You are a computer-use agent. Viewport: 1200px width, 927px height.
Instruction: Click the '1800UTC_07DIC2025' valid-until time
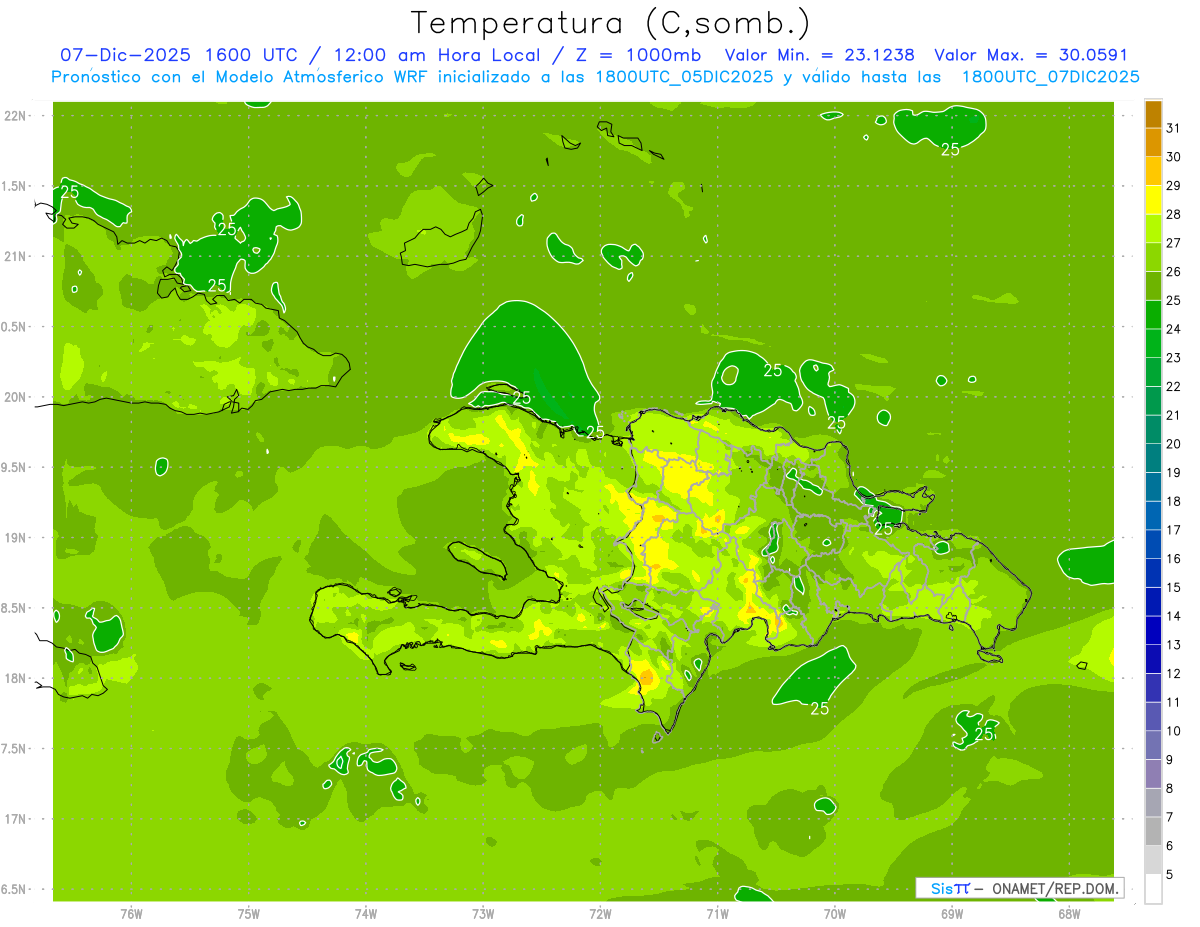point(1051,77)
